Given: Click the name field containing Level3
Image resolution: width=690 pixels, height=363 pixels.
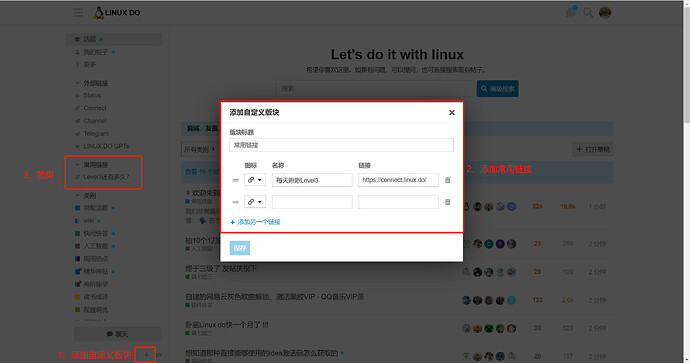Looking at the screenshot, I should [312, 180].
